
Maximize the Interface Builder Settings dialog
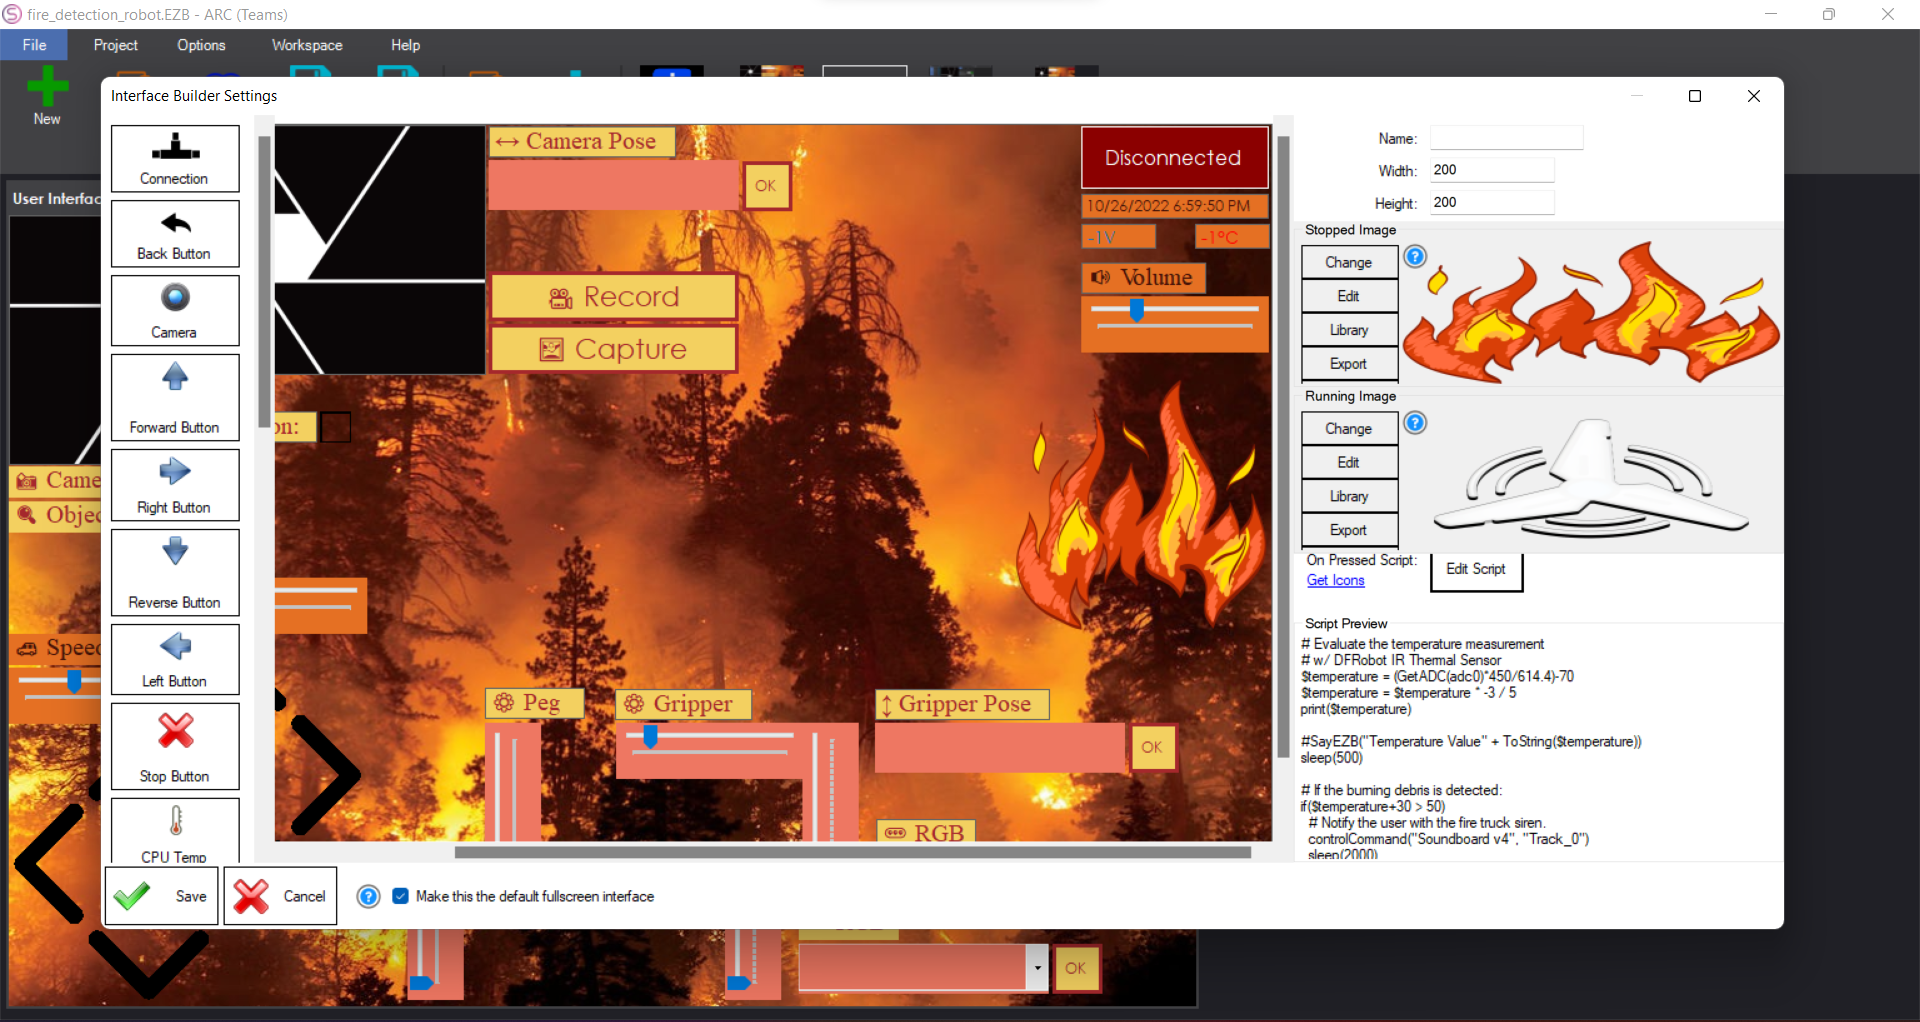(x=1695, y=96)
